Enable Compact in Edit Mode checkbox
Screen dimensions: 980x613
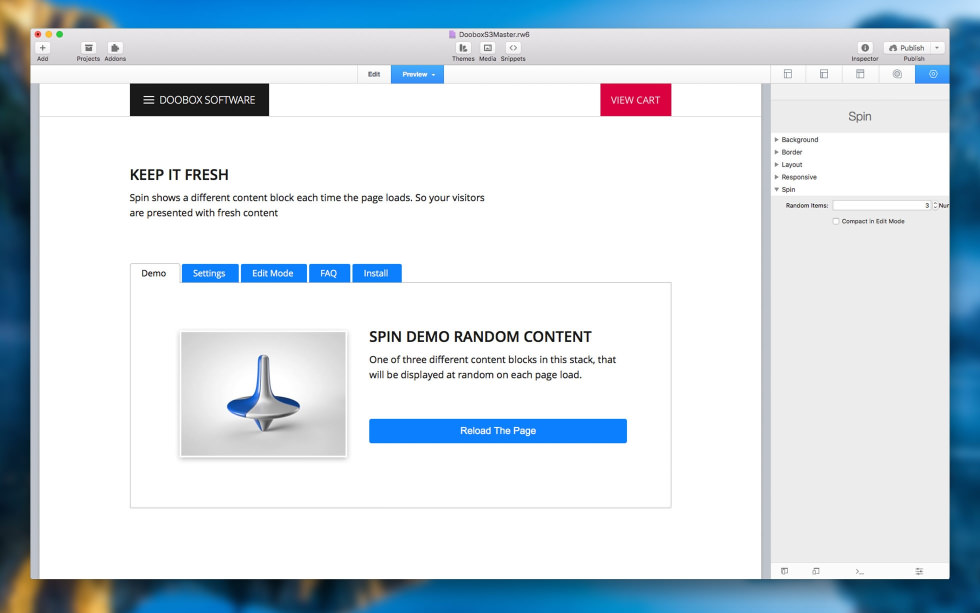[836, 221]
